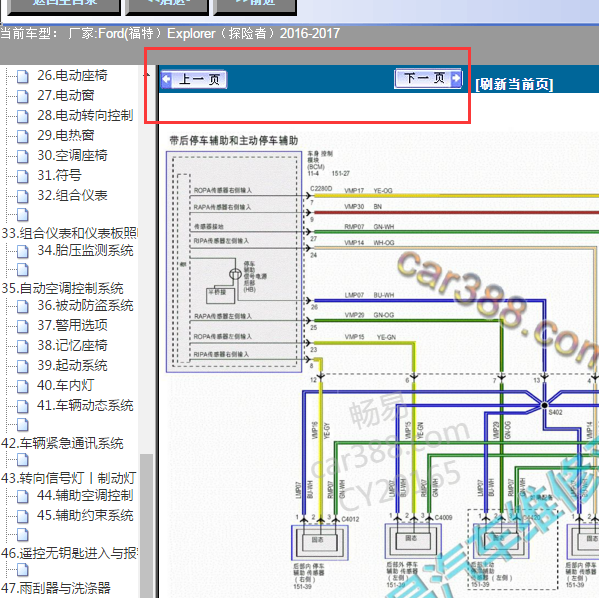Image resolution: width=599 pixels, height=598 pixels.
Task: Go to next page with 下一页
Action: [x=428, y=78]
